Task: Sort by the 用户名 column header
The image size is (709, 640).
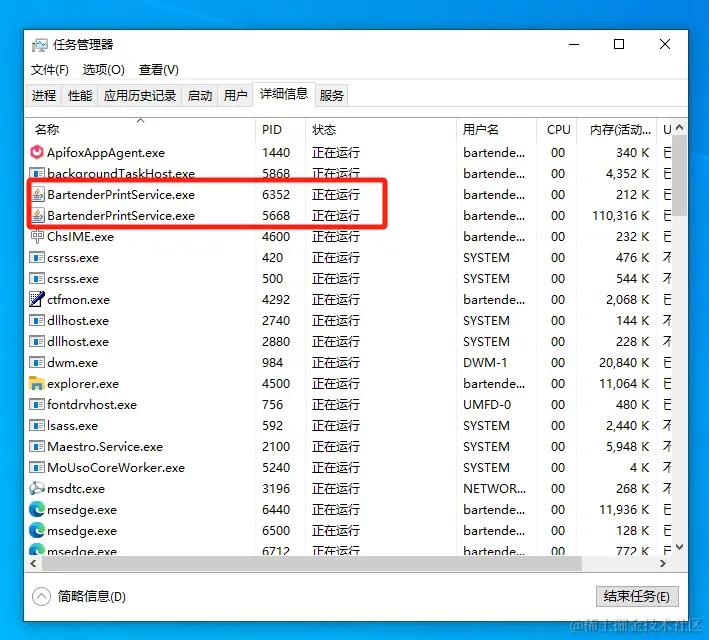Action: click(x=496, y=129)
